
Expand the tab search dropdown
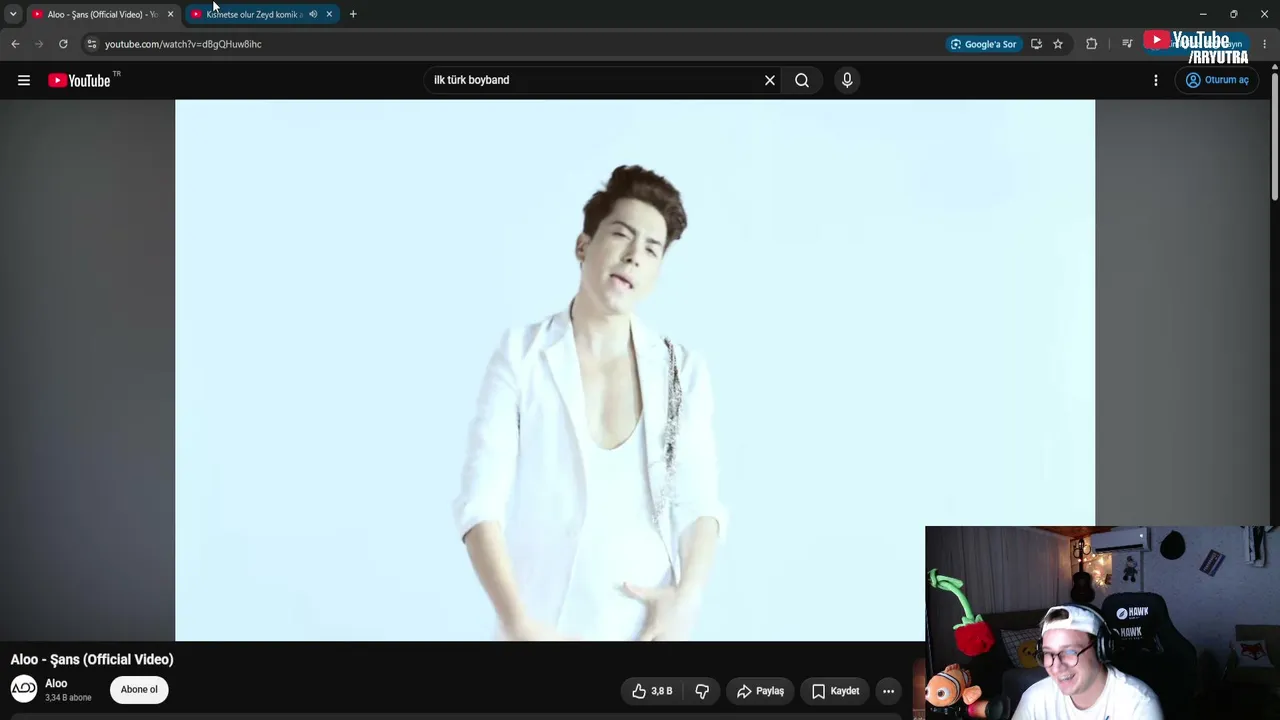click(x=13, y=14)
